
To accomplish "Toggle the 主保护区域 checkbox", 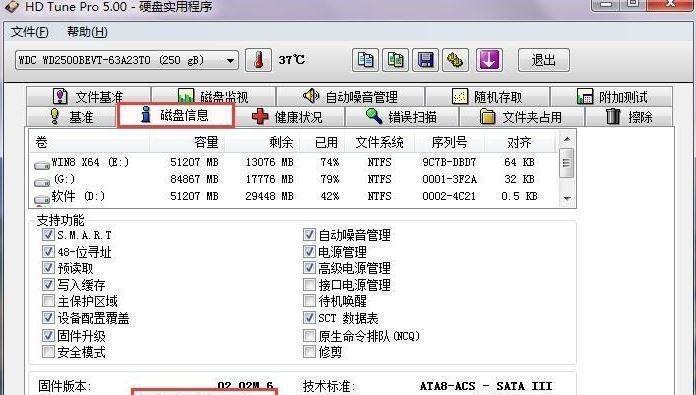I will pyautogui.click(x=48, y=301).
